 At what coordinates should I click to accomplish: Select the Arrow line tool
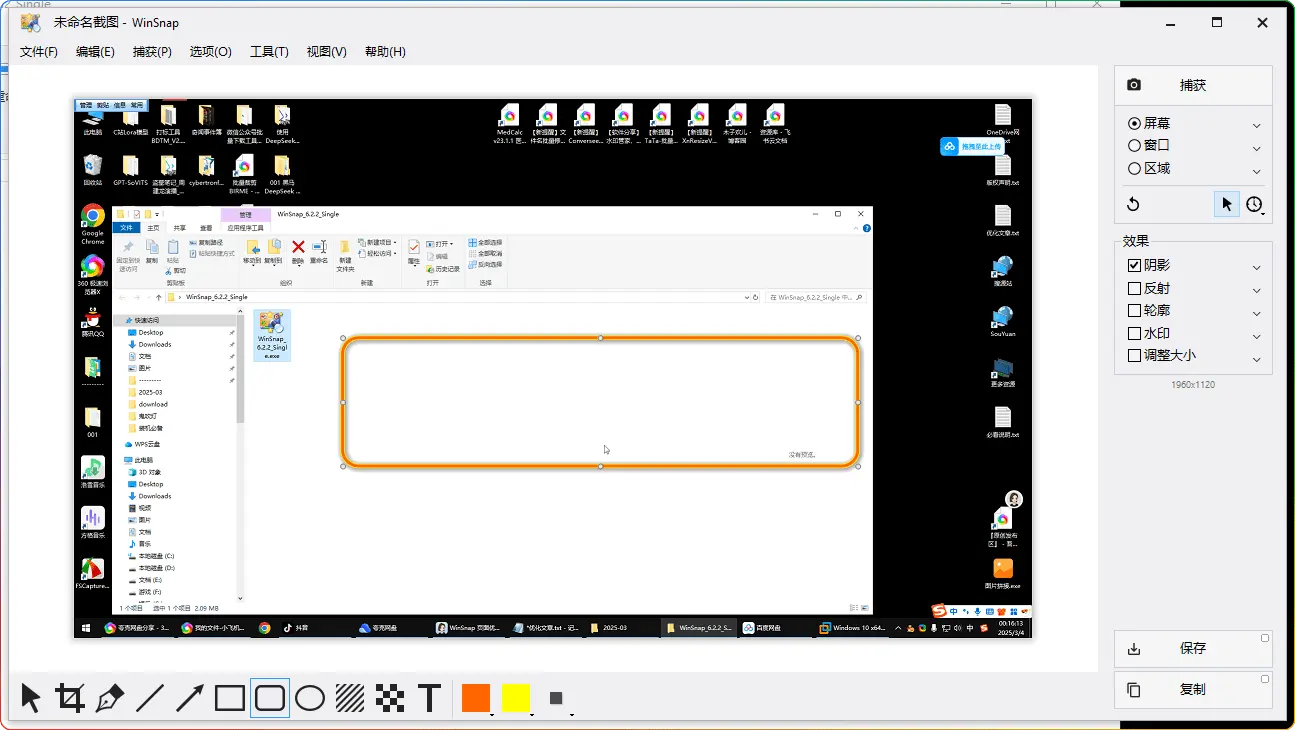tap(190, 698)
